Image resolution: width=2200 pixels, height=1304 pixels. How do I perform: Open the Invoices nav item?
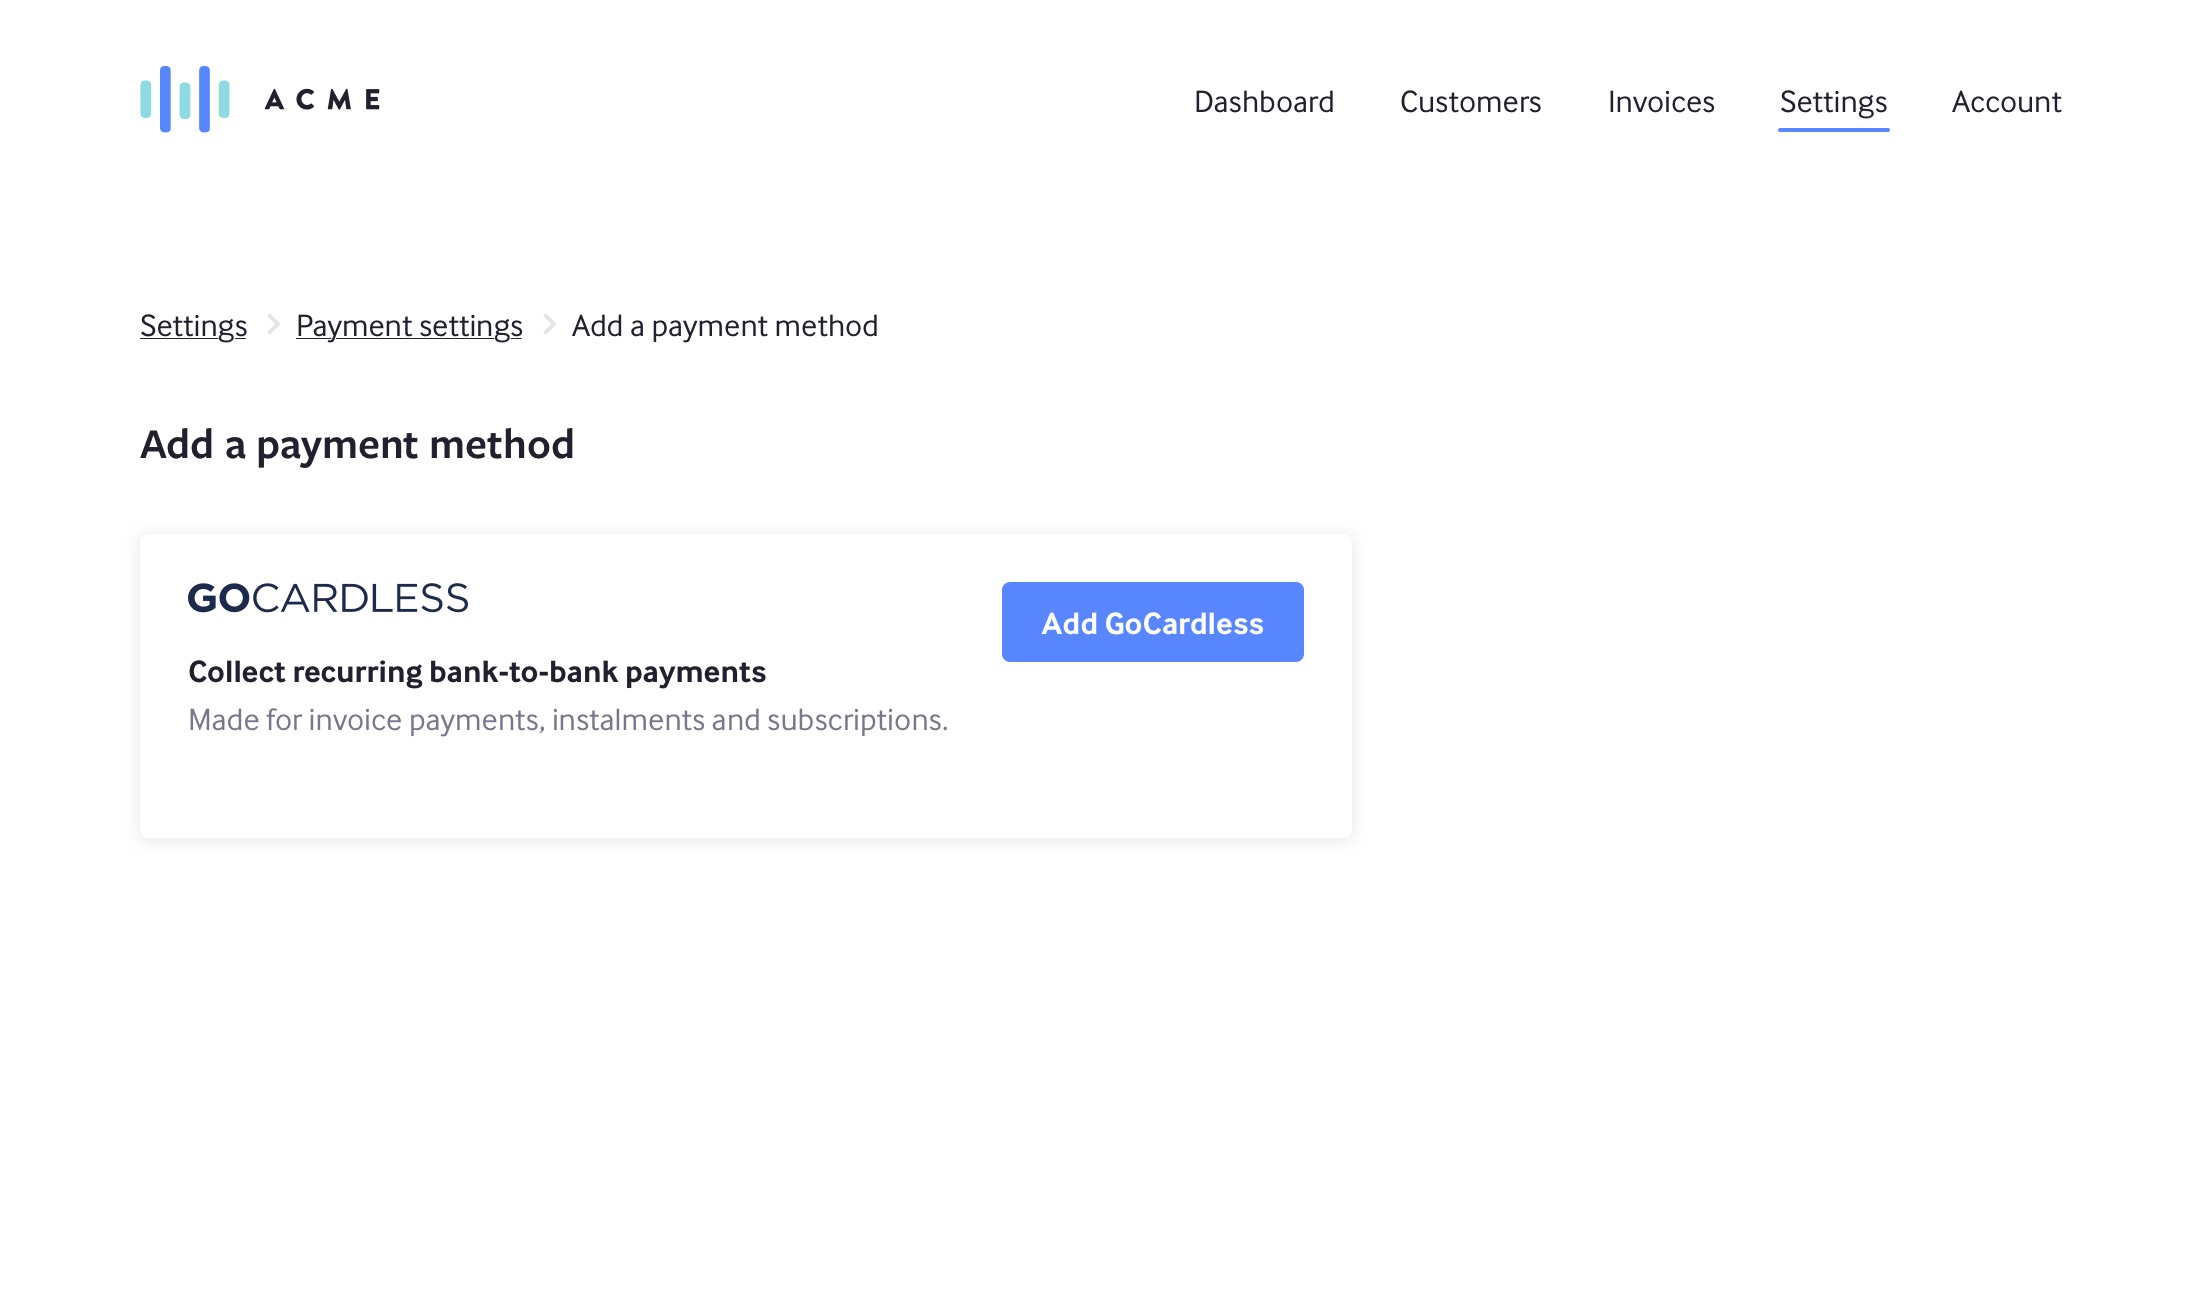pos(1661,102)
